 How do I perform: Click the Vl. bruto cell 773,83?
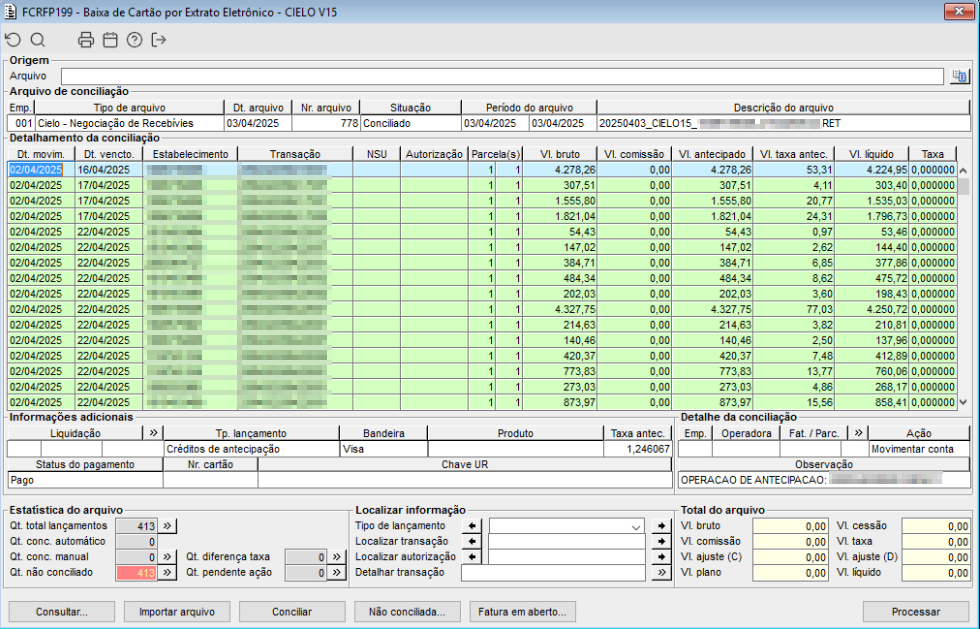tap(560, 371)
